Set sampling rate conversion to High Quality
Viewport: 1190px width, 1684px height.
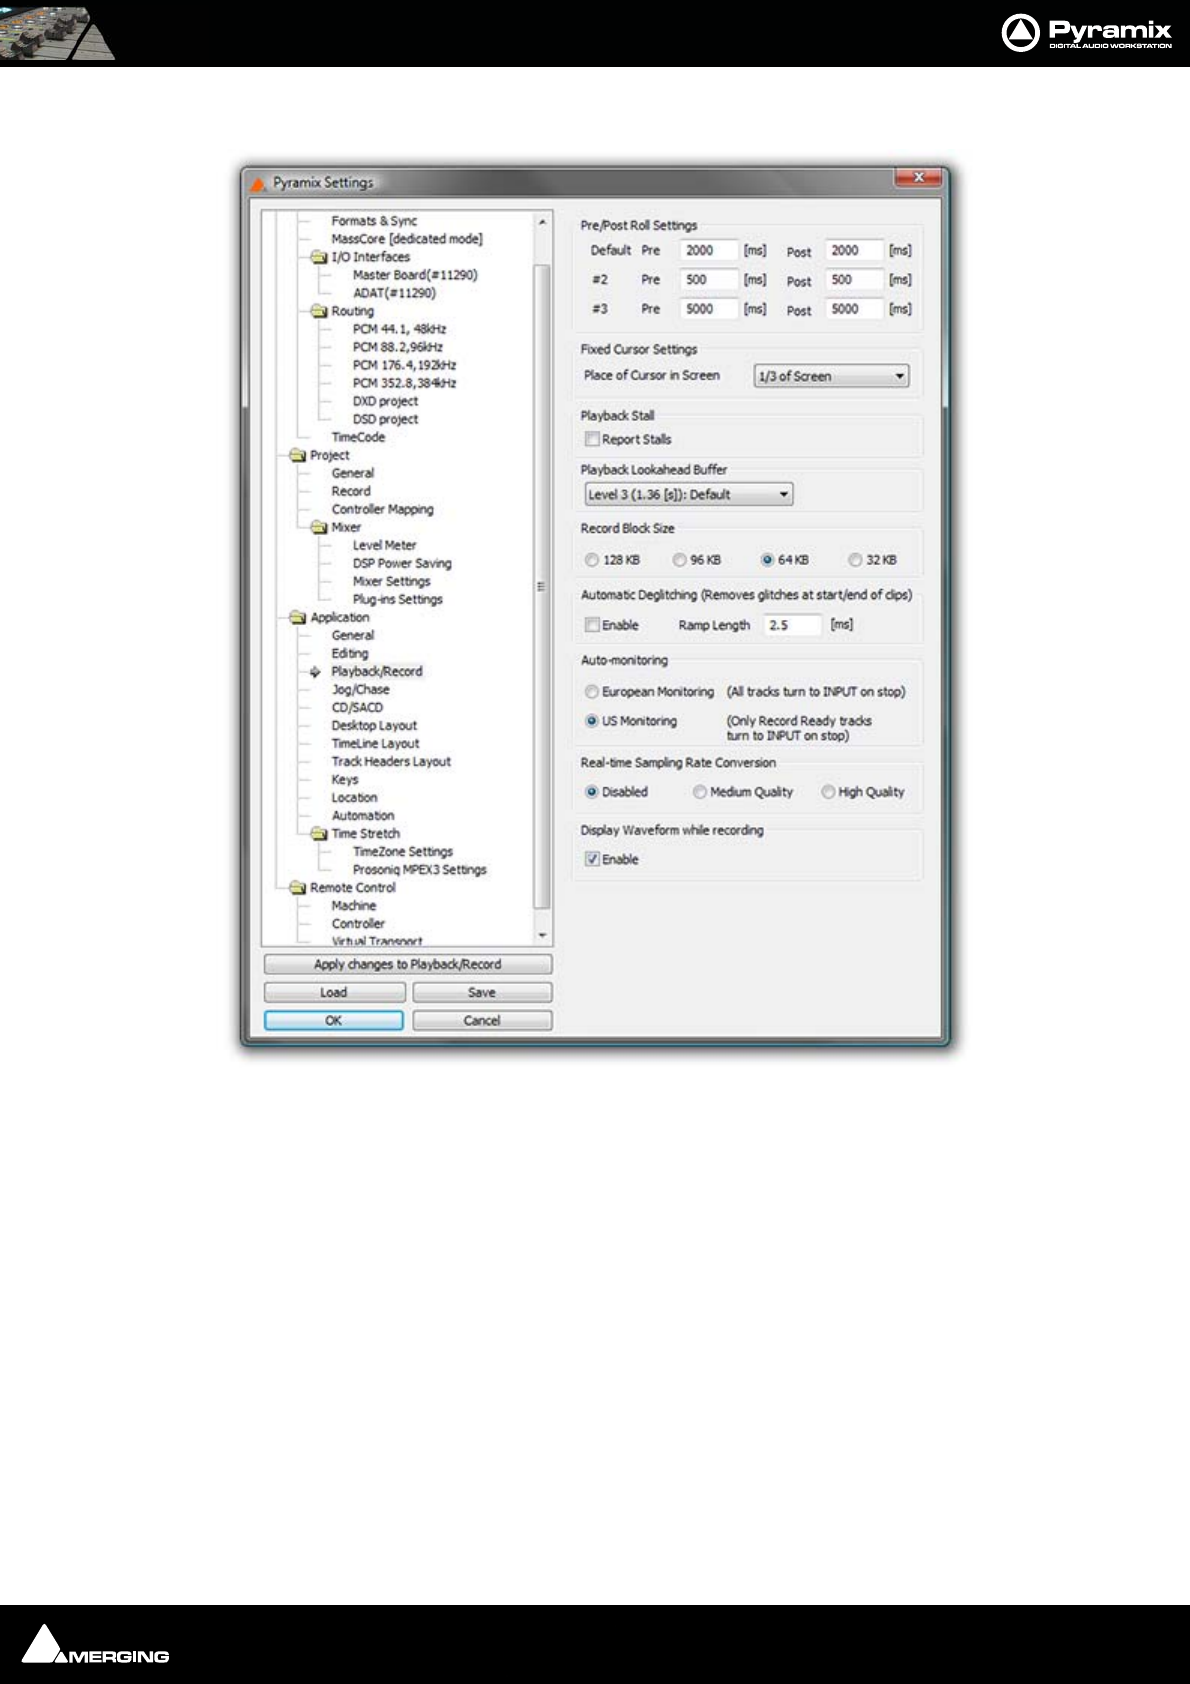tap(828, 792)
